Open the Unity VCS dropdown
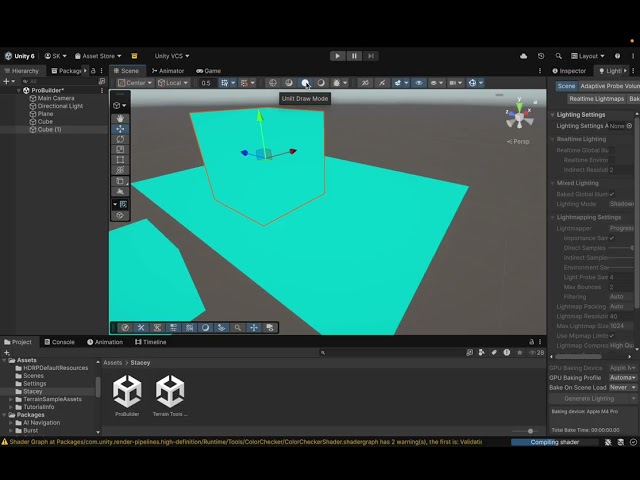 [172, 56]
